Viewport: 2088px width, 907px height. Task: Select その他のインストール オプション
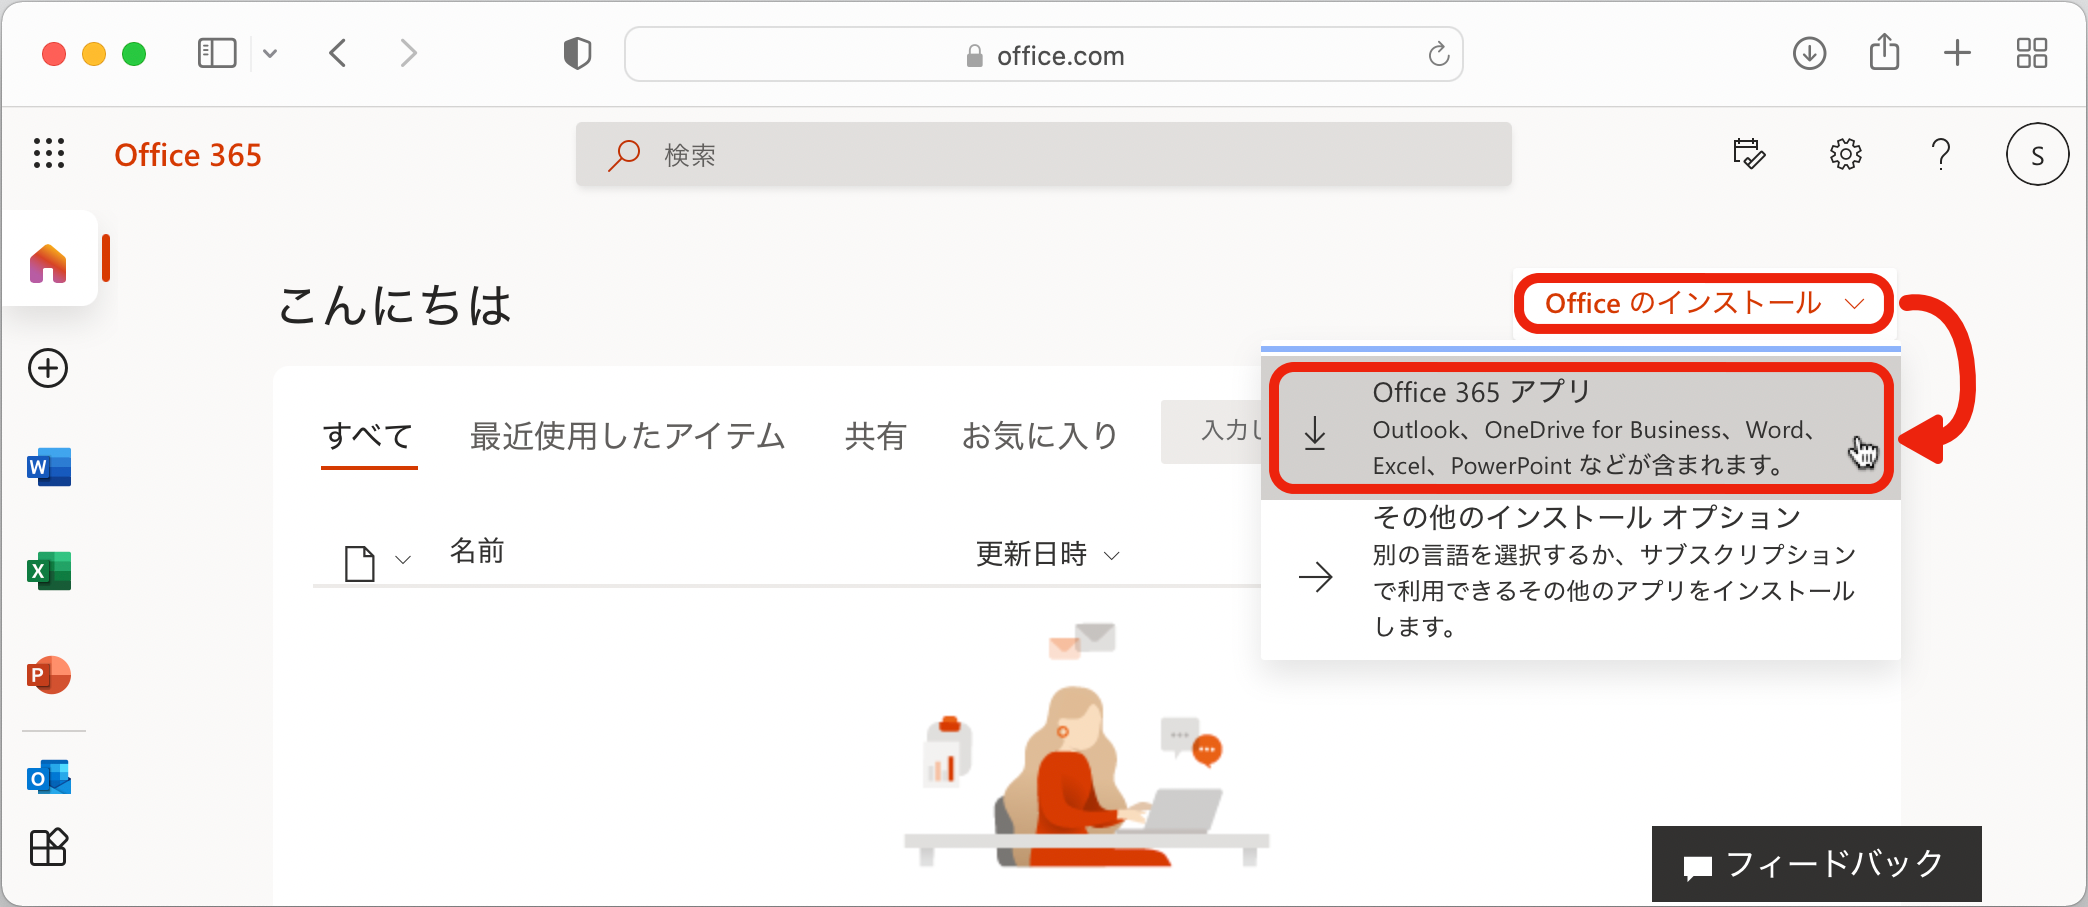coord(1580,572)
